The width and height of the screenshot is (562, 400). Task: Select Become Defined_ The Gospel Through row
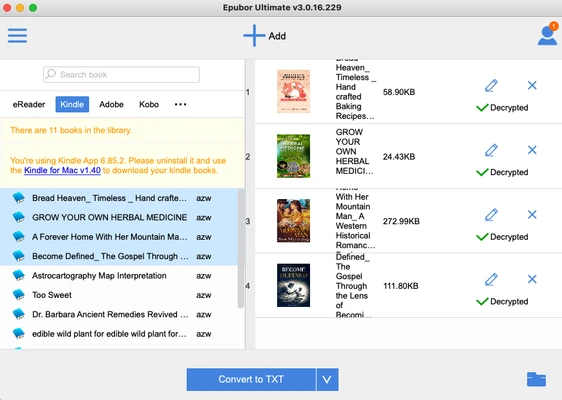[x=119, y=256]
